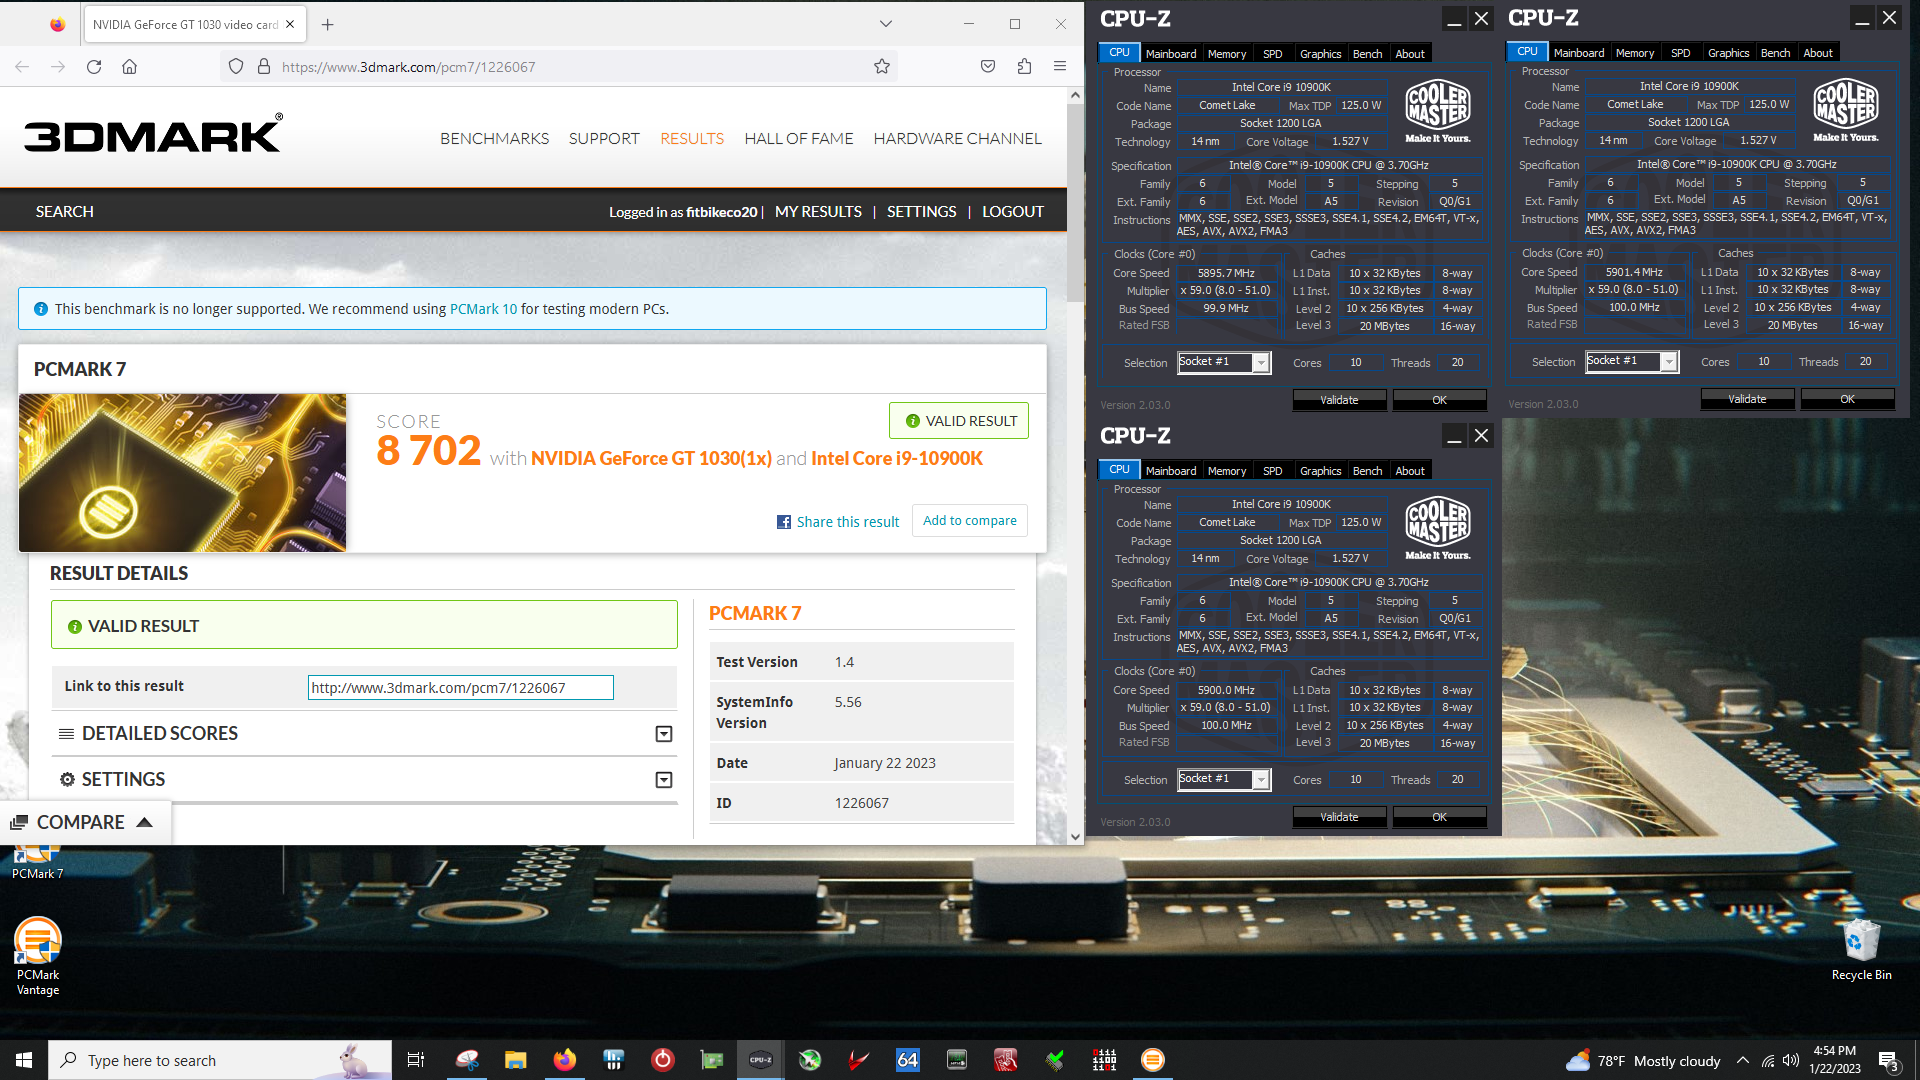Open Socket #1 dropdown in top-right CPU-Z
Screen dimensions: 1920x1080
pos(1632,361)
